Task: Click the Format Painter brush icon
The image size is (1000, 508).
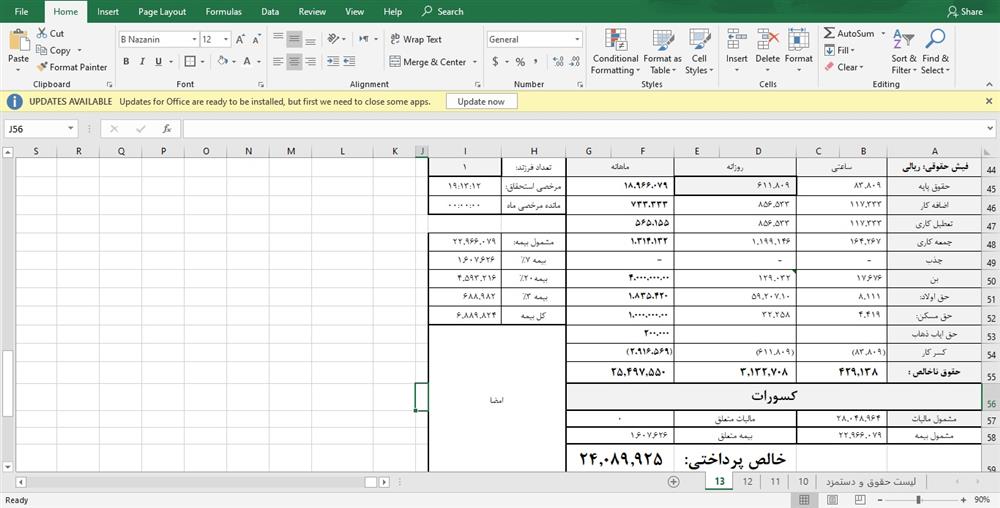Action: tap(42, 67)
